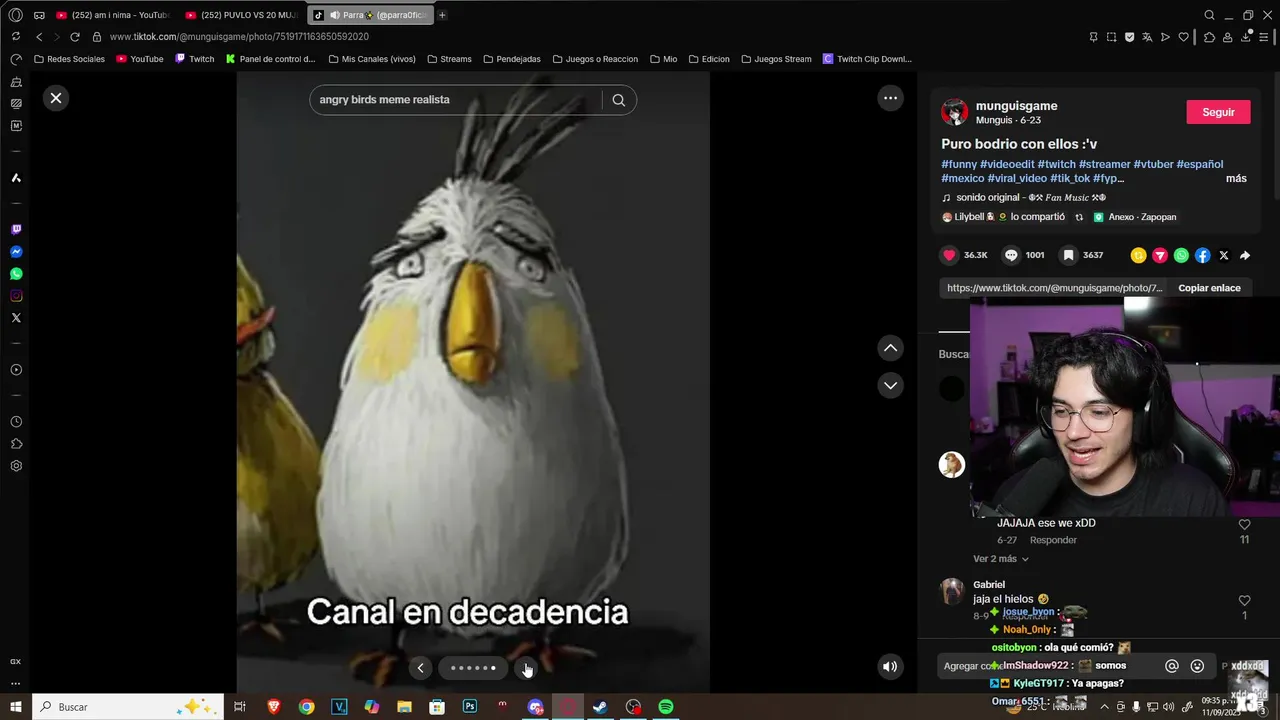Copy link with Copiar enlace
1280x720 pixels.
(1209, 288)
